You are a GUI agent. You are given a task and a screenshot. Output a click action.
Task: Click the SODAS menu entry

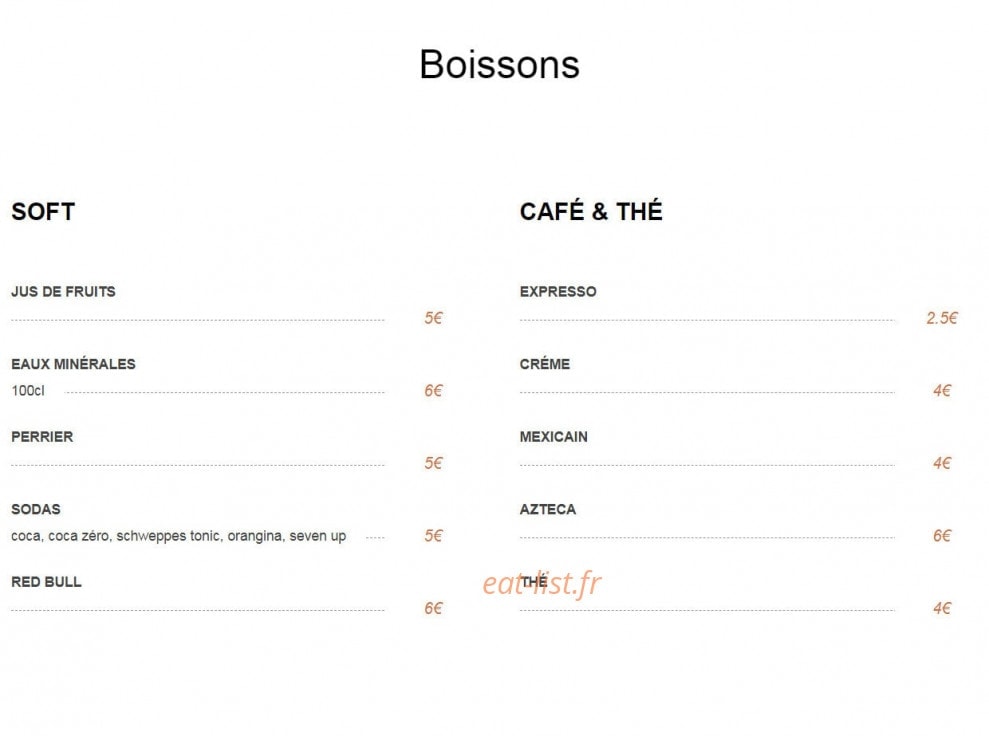[x=36, y=509]
